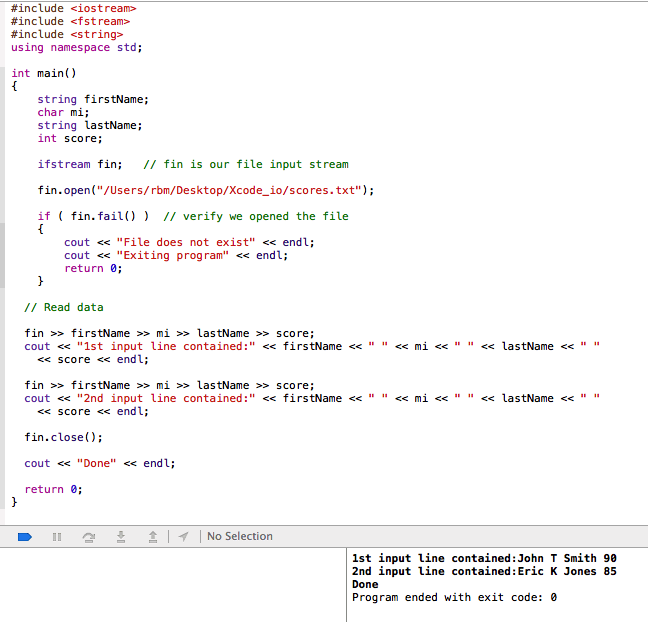Click the simulate location arrow icon

(183, 536)
